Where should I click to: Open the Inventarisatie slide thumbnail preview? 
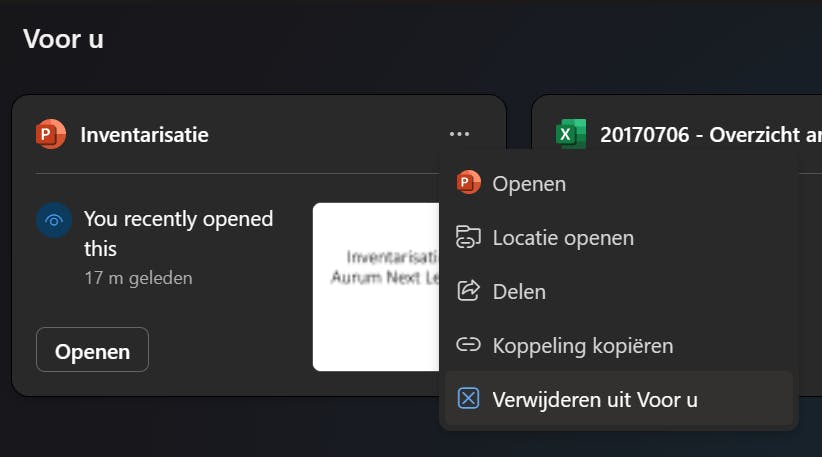(376, 286)
